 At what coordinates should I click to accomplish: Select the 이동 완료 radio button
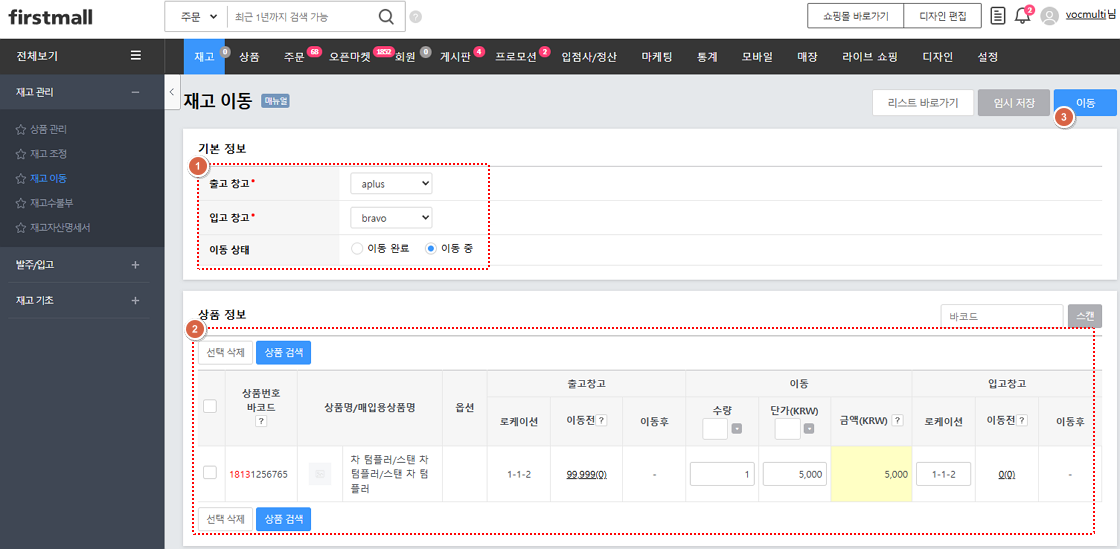[x=357, y=249]
